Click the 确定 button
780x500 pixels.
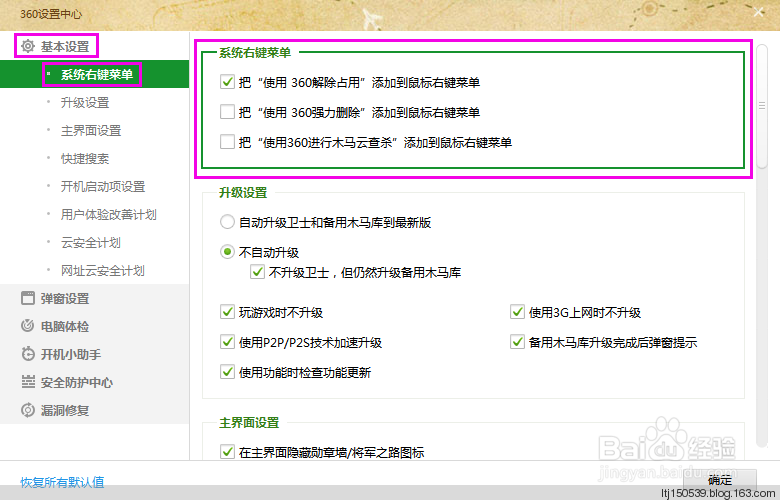point(720,480)
